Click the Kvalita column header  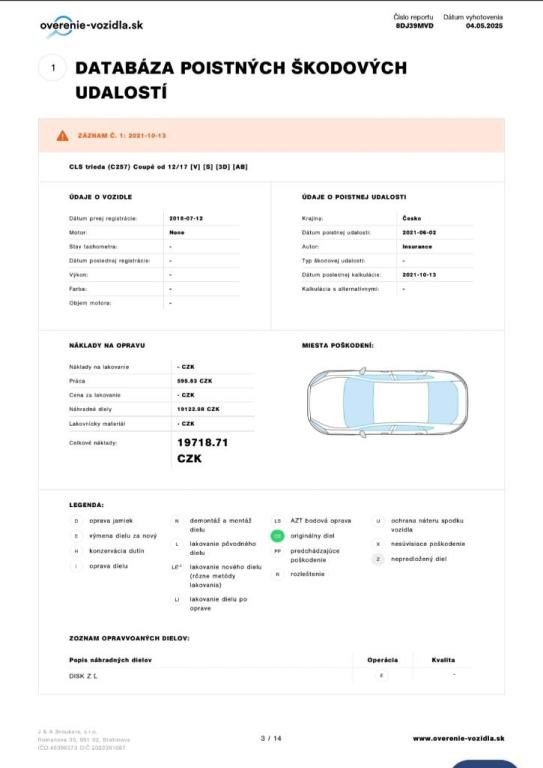443,660
